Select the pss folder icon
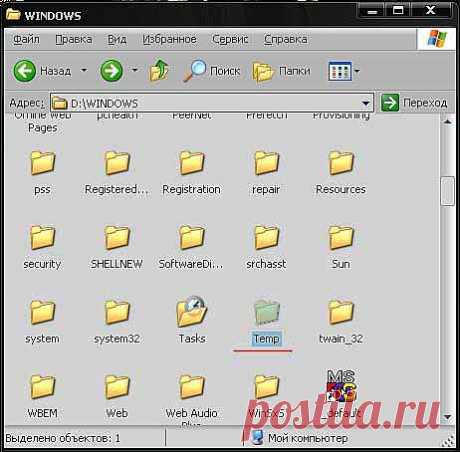 pyautogui.click(x=43, y=163)
